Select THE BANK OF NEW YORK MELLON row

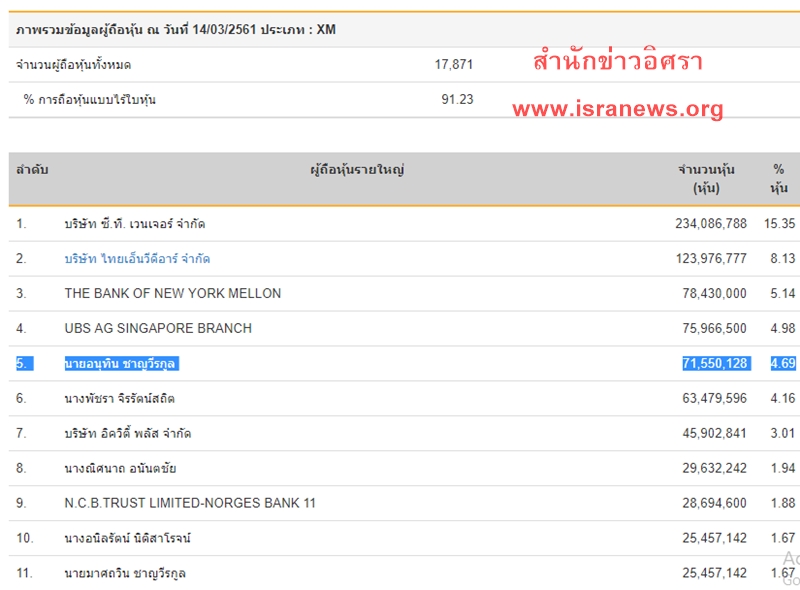173,294
